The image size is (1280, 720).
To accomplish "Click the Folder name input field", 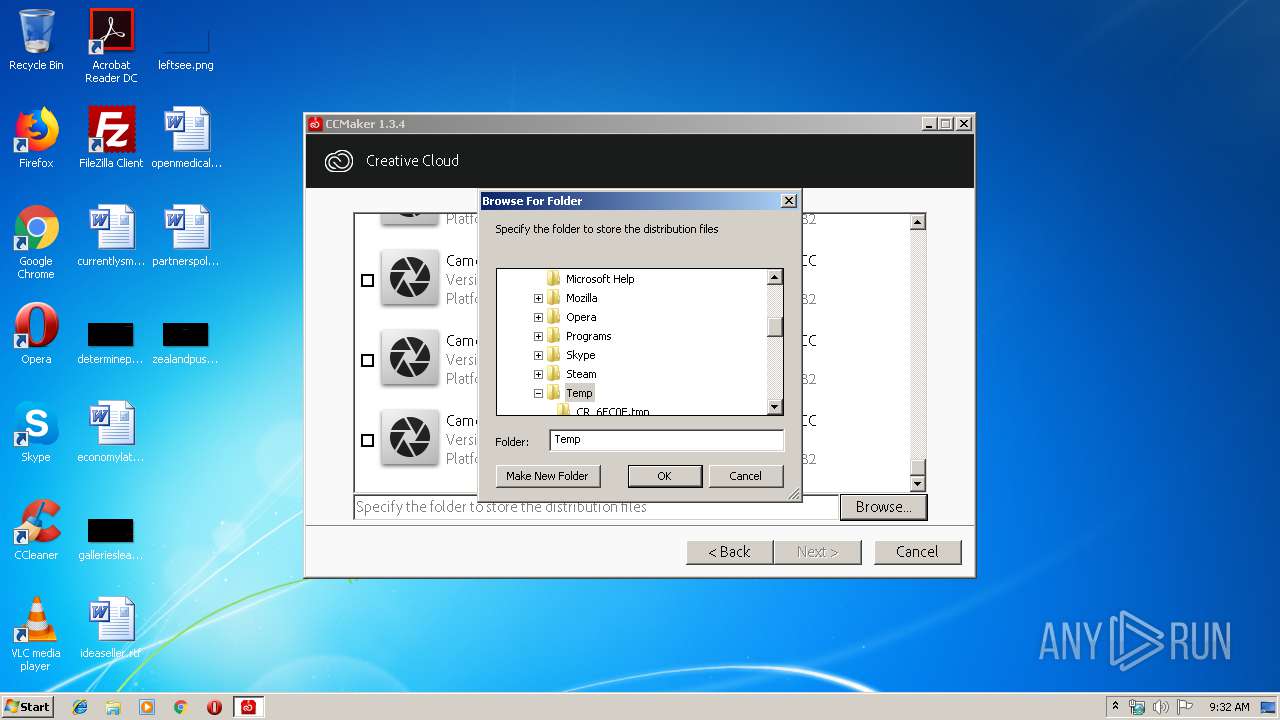I will [666, 440].
